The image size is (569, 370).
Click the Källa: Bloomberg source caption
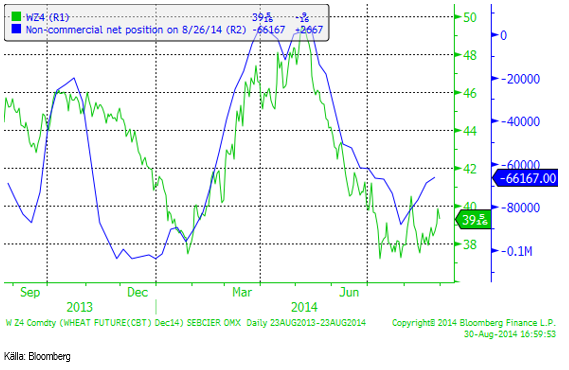click(37, 356)
